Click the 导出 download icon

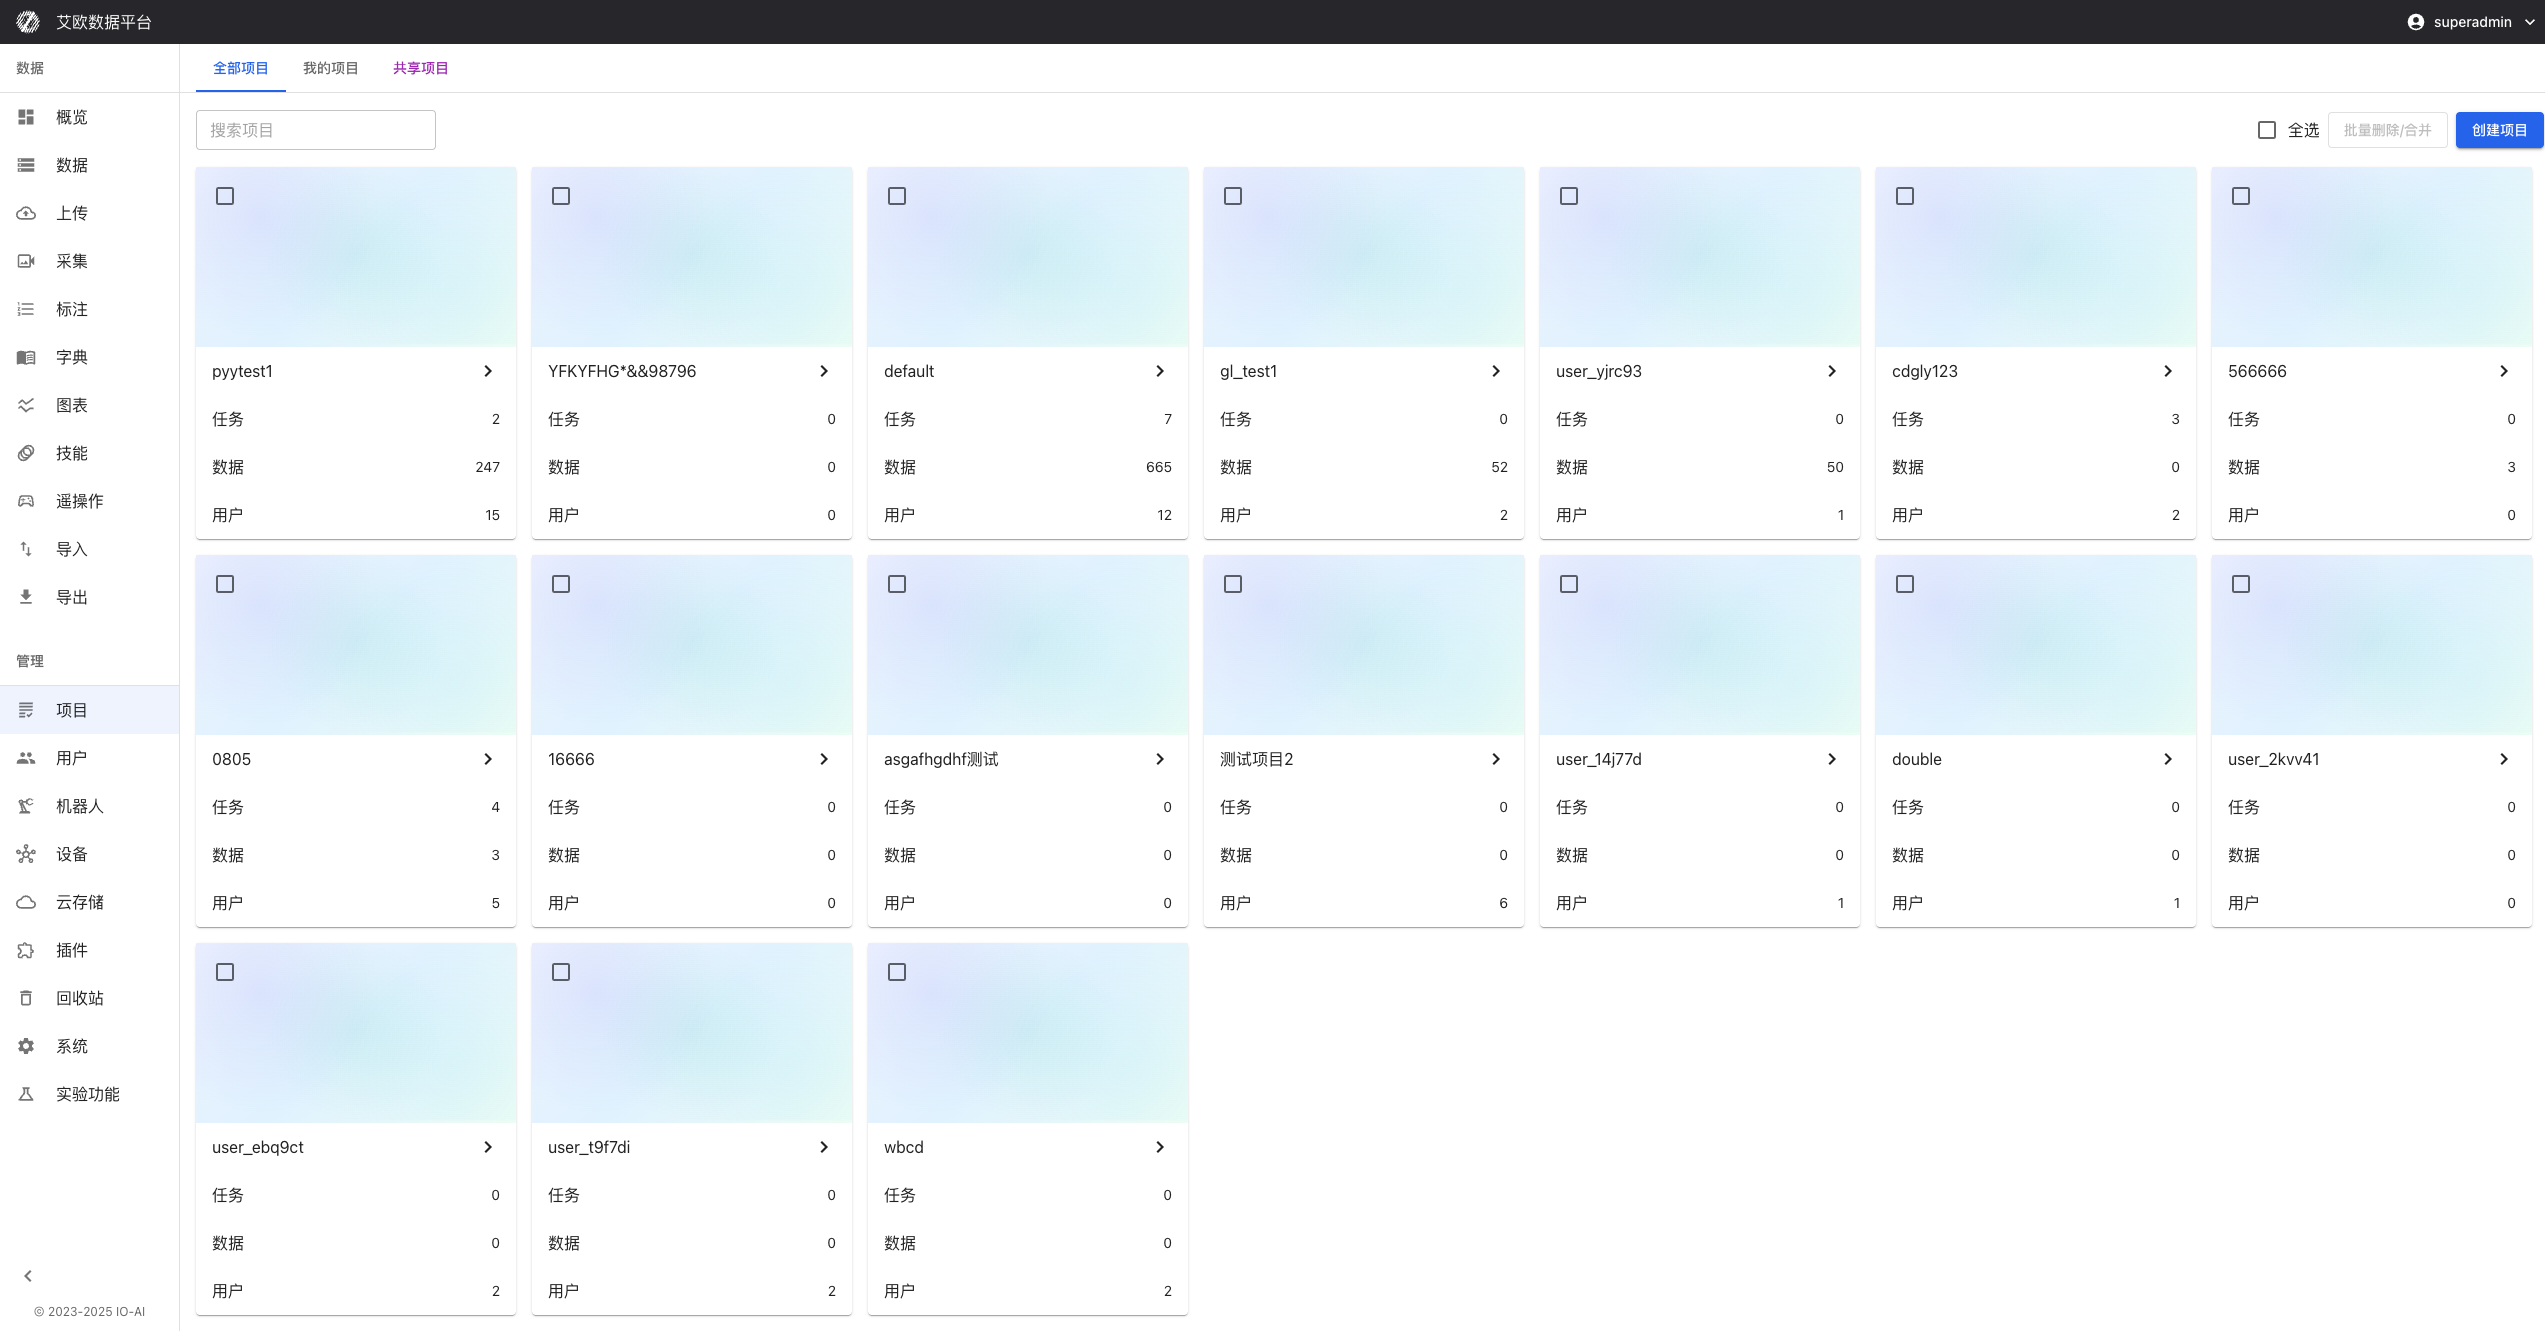pos(26,597)
